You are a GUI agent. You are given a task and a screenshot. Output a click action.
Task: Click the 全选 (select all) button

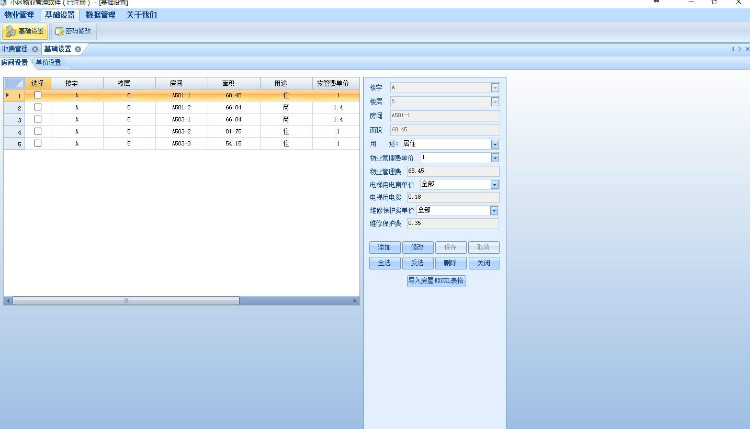tap(385, 263)
